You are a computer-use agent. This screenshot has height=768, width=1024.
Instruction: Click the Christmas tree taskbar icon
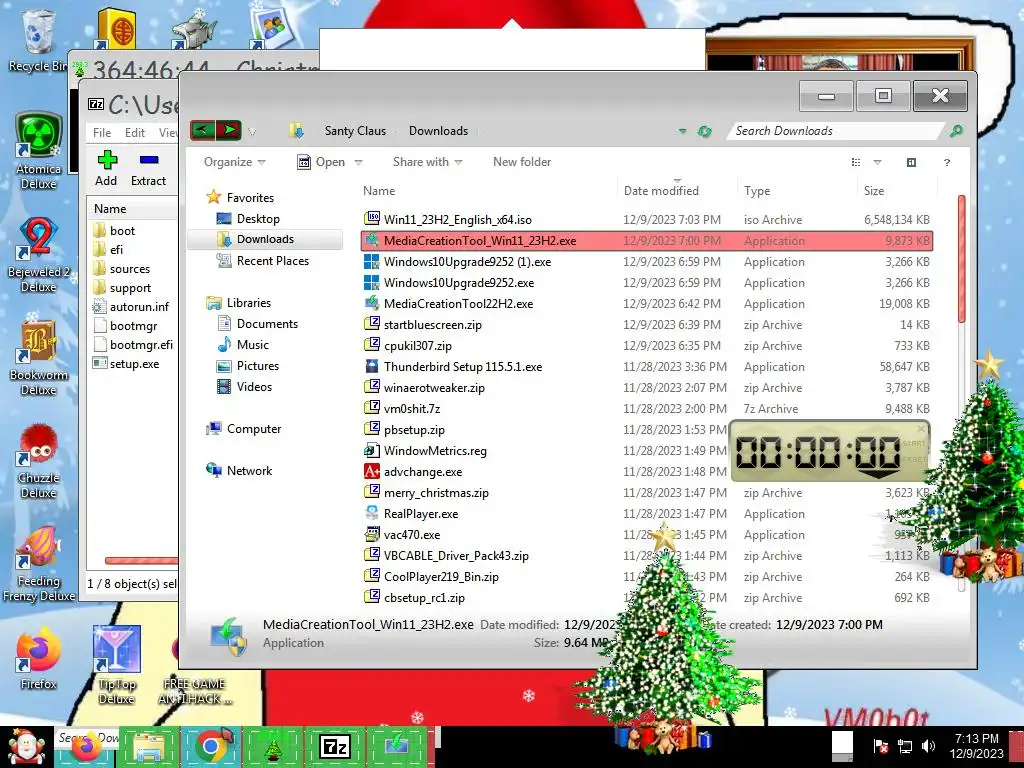coord(272,746)
